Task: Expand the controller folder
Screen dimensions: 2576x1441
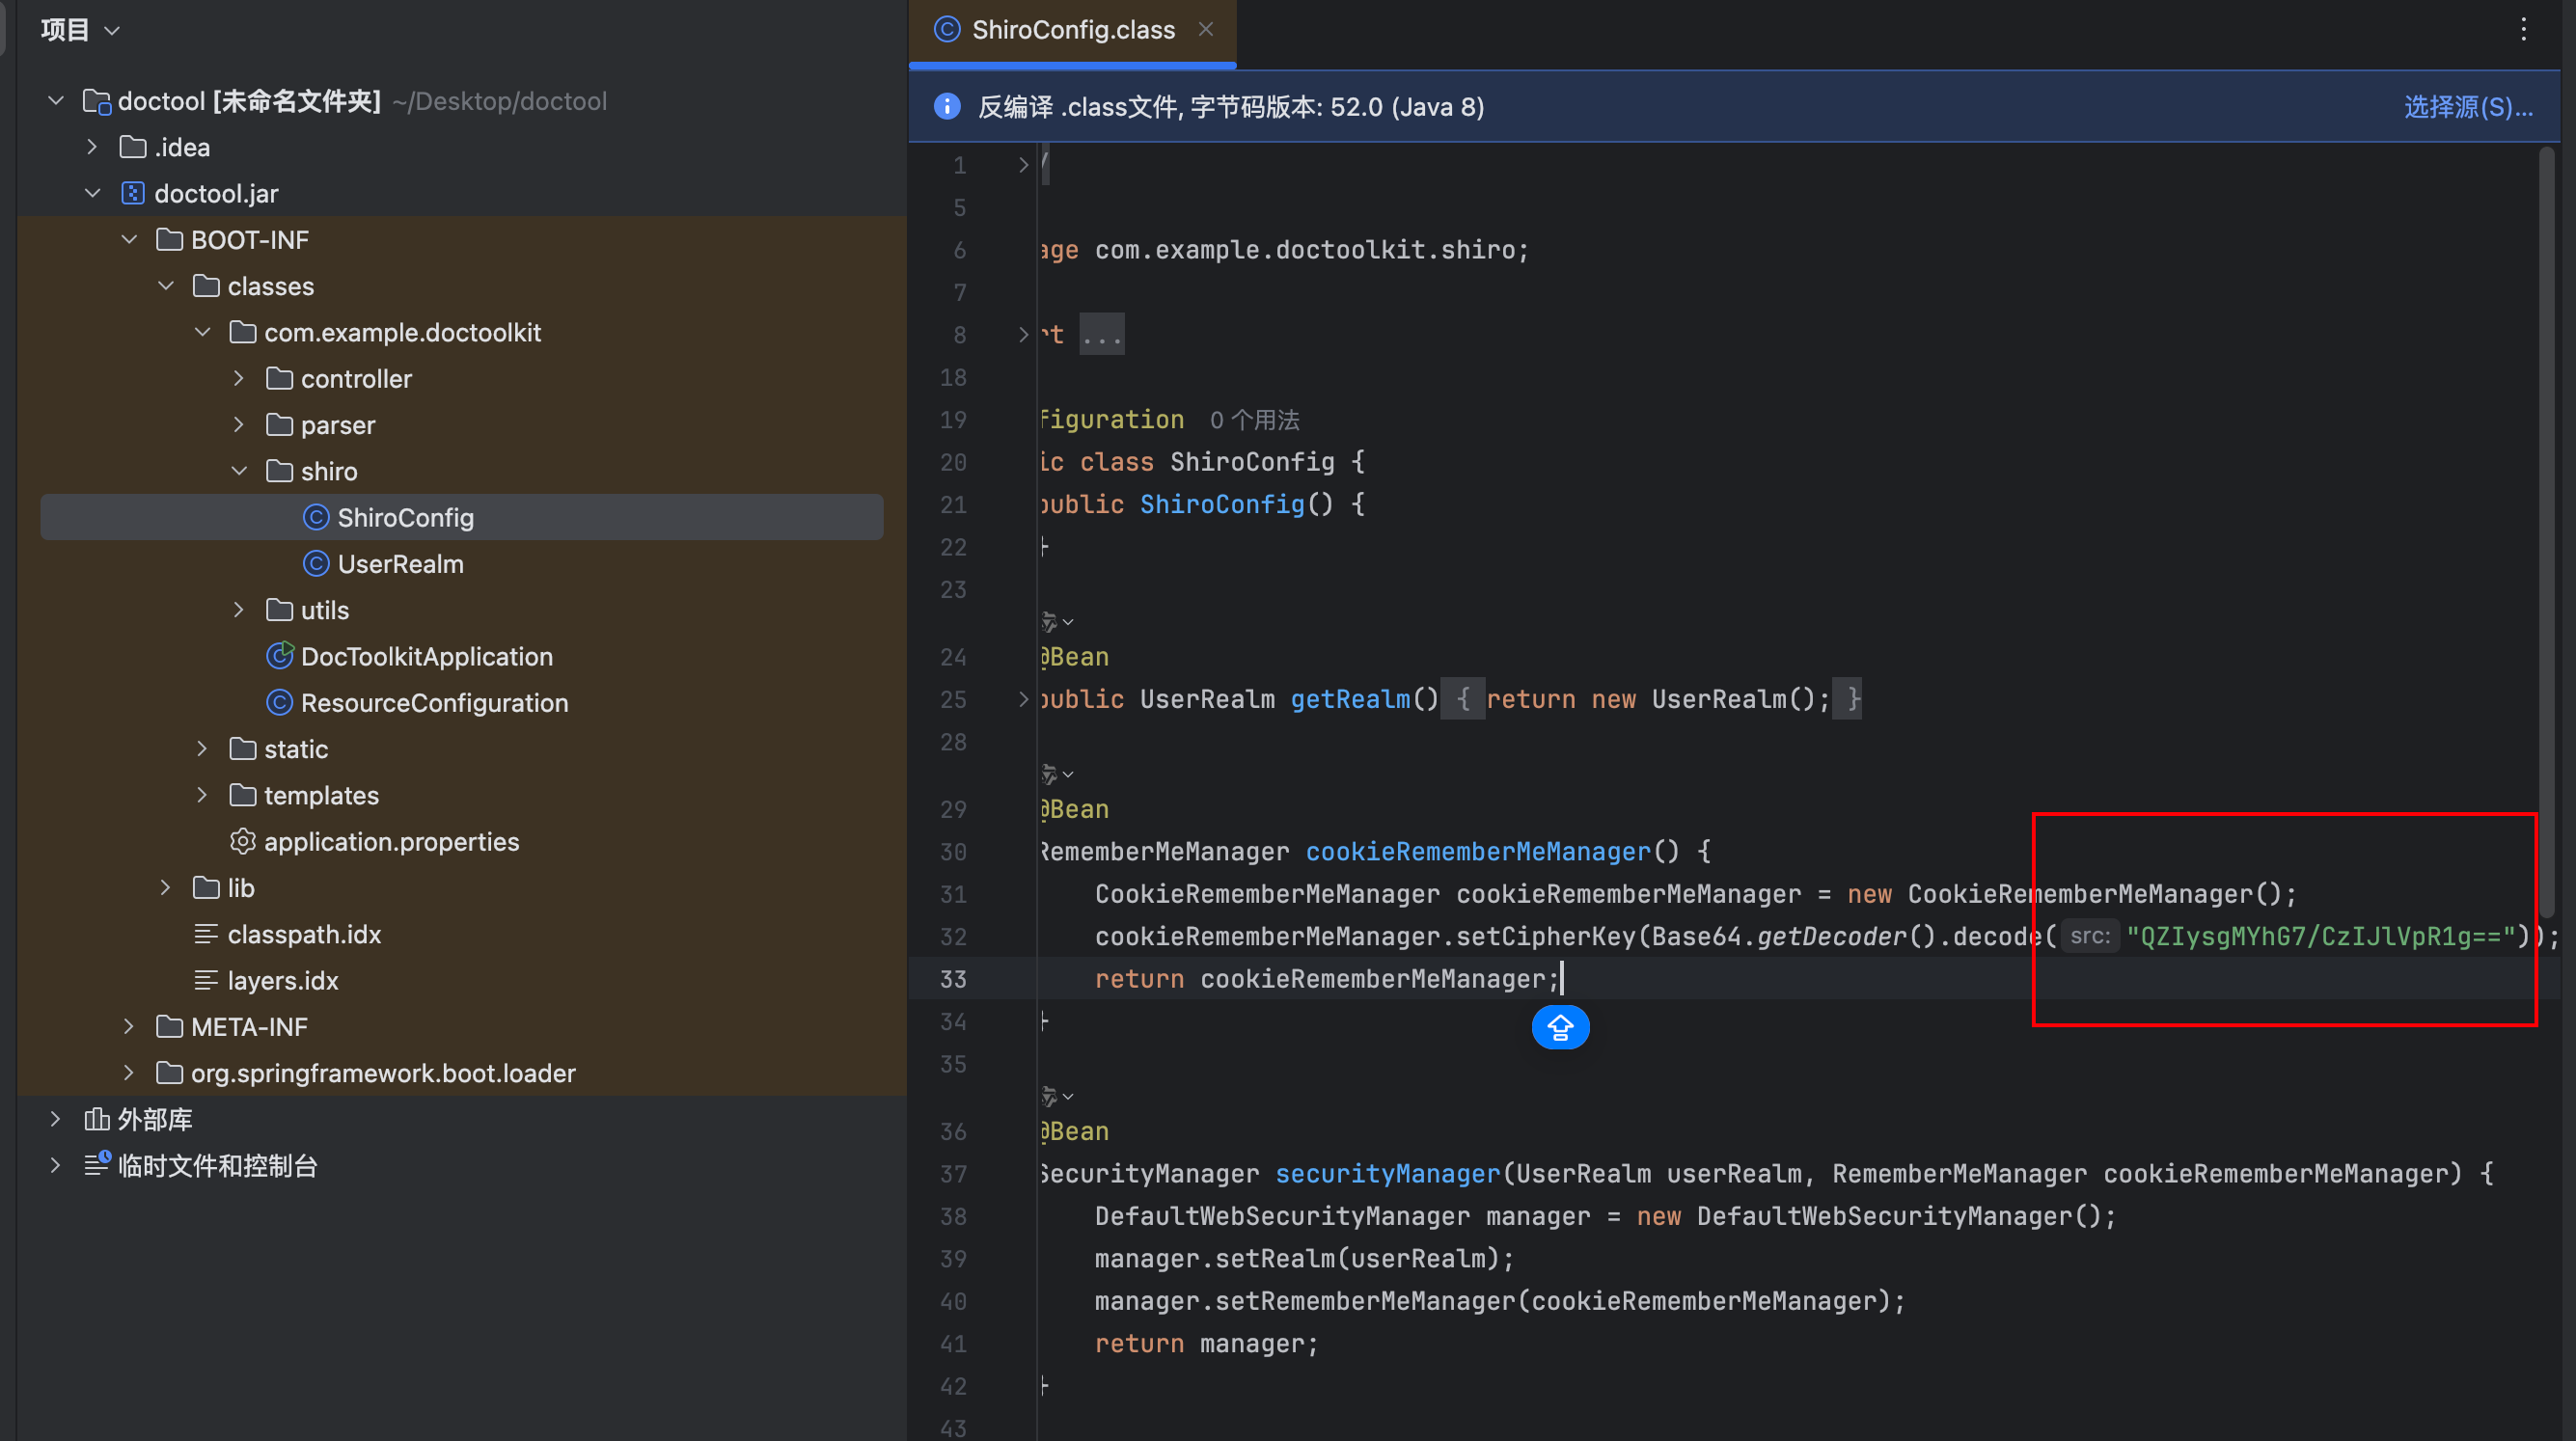Action: [x=239, y=379]
